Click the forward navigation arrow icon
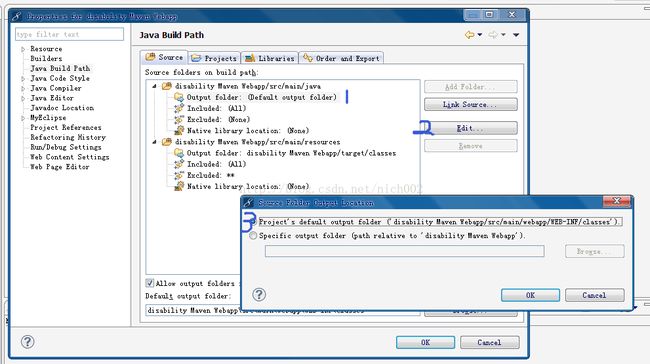 point(493,35)
